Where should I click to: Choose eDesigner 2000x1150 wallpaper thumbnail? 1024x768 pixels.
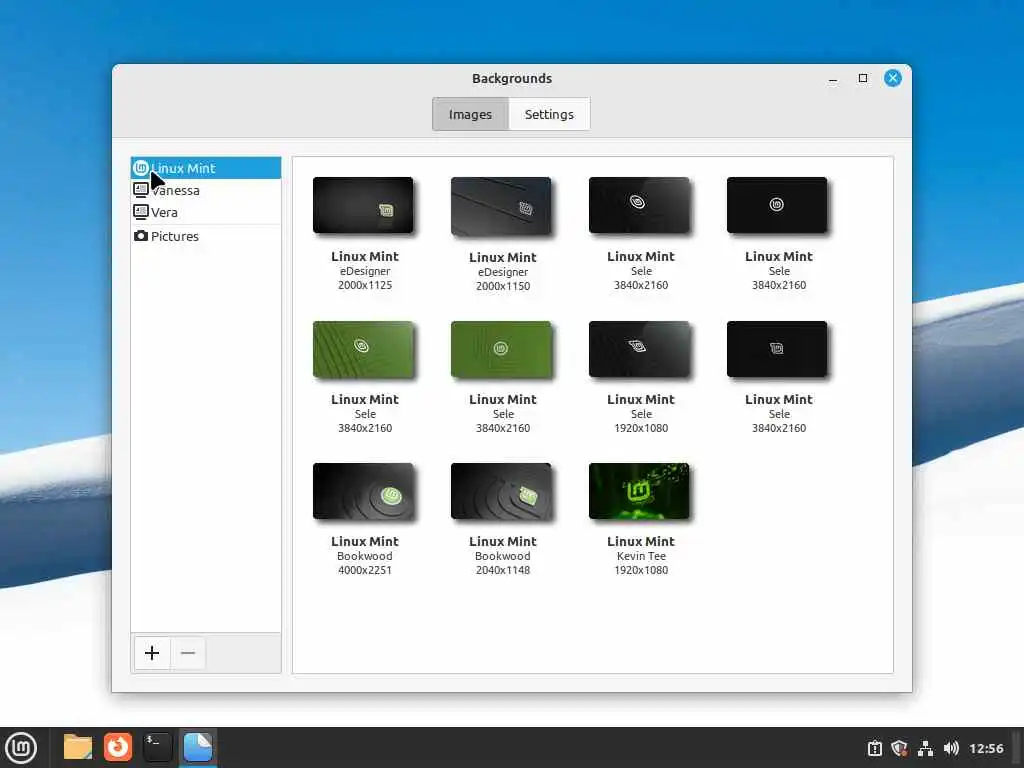[x=501, y=206]
